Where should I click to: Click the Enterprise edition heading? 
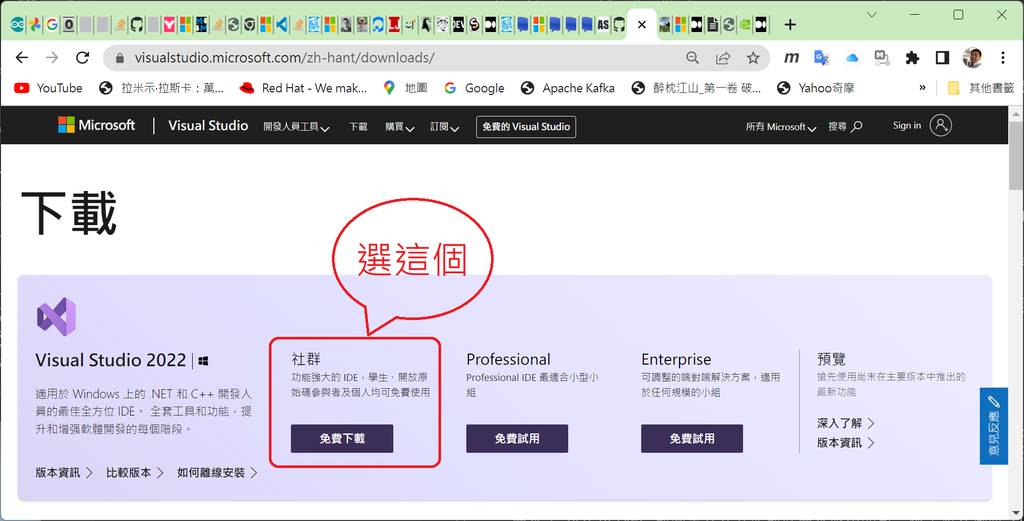tap(676, 359)
